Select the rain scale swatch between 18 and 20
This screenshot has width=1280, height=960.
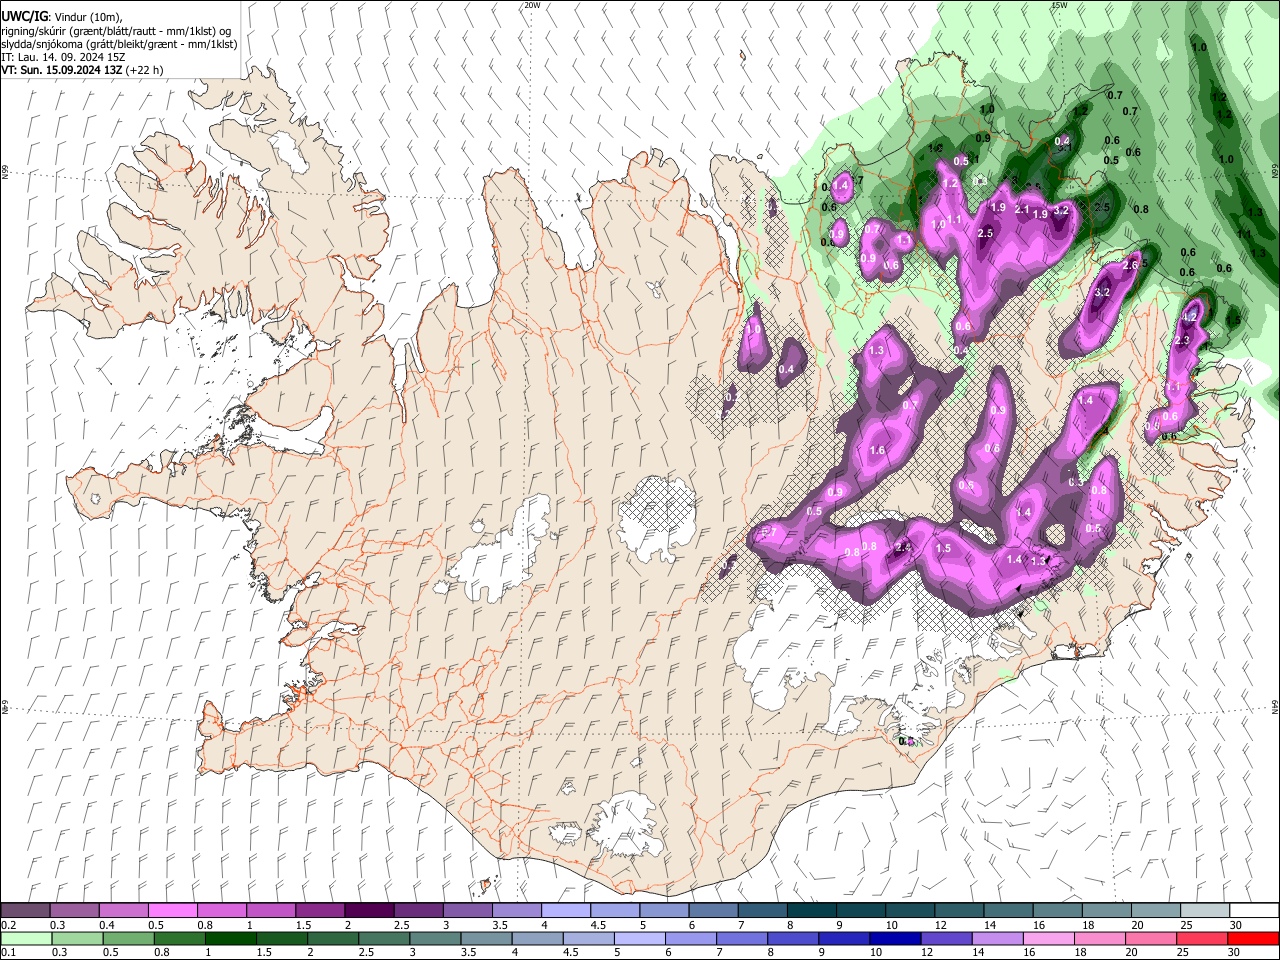[x=1099, y=938]
